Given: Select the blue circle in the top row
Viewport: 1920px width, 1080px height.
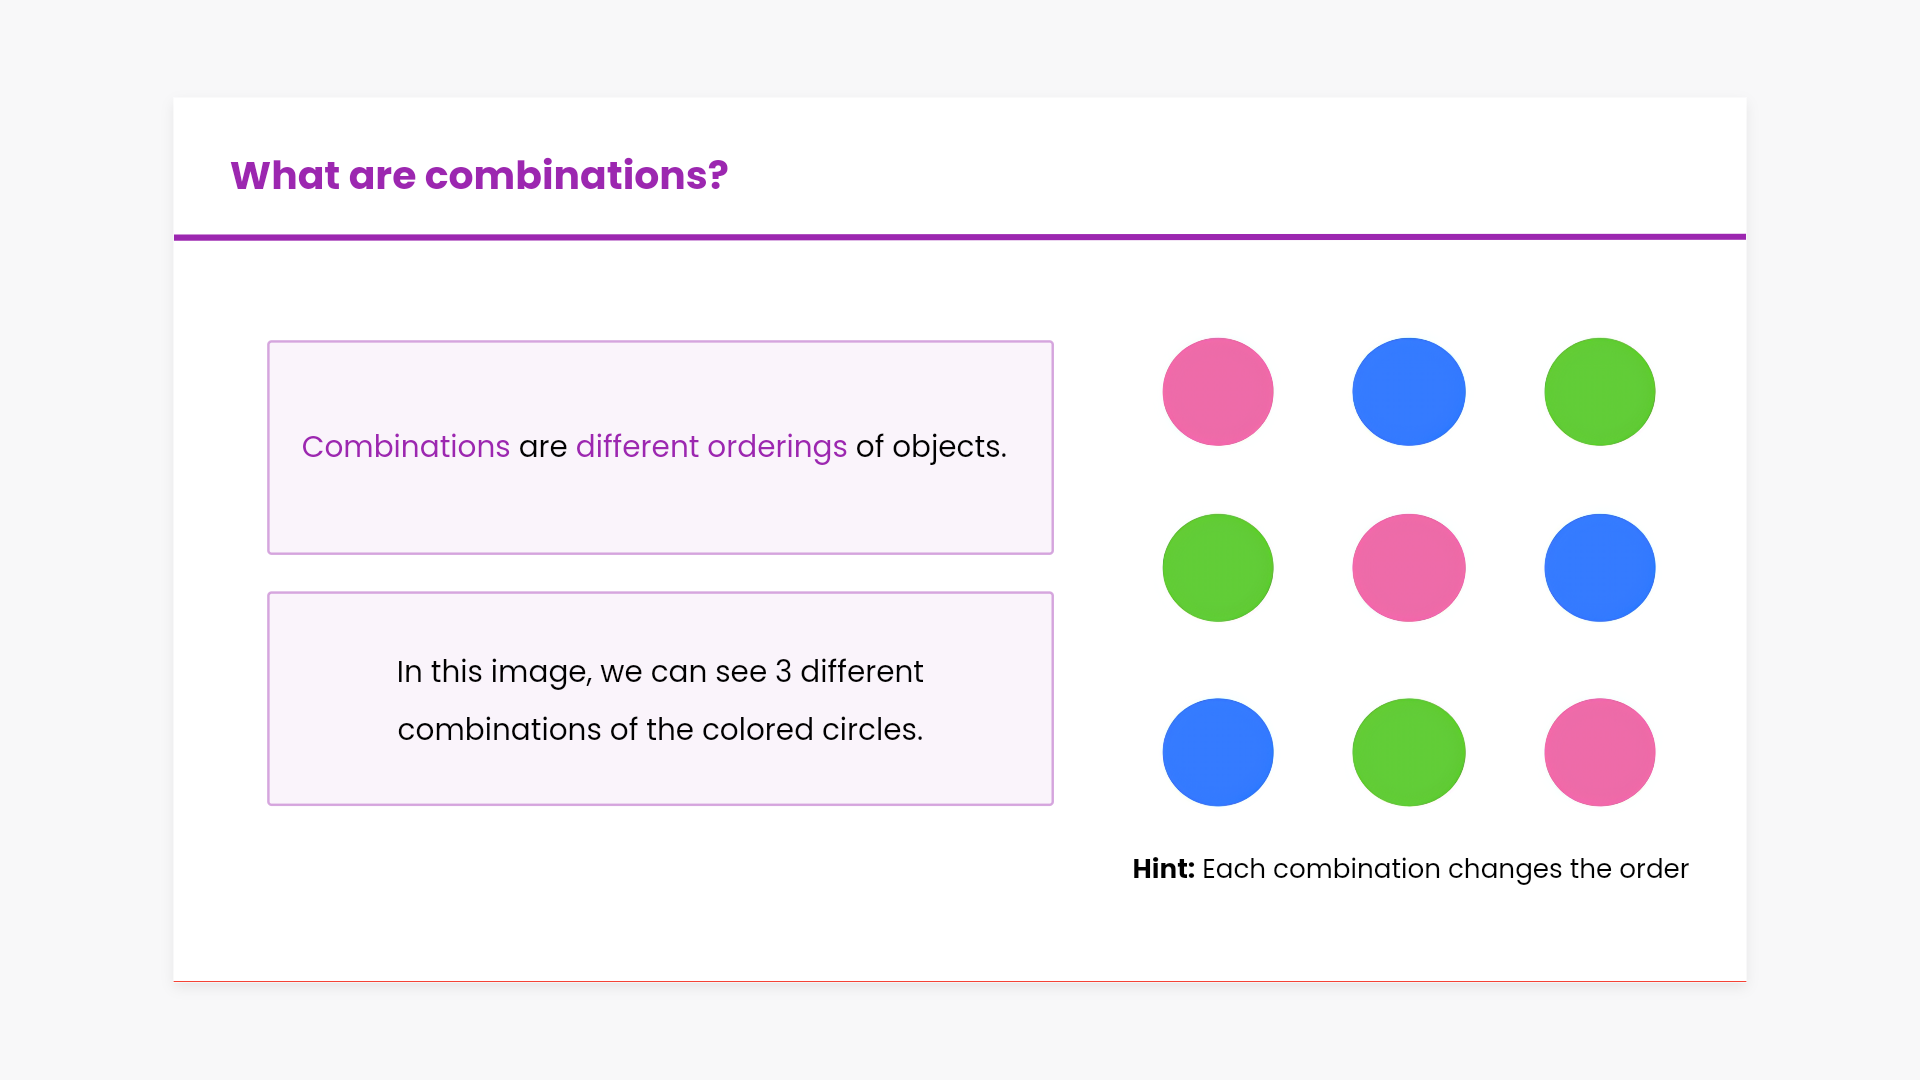Looking at the screenshot, I should pyautogui.click(x=1408, y=391).
